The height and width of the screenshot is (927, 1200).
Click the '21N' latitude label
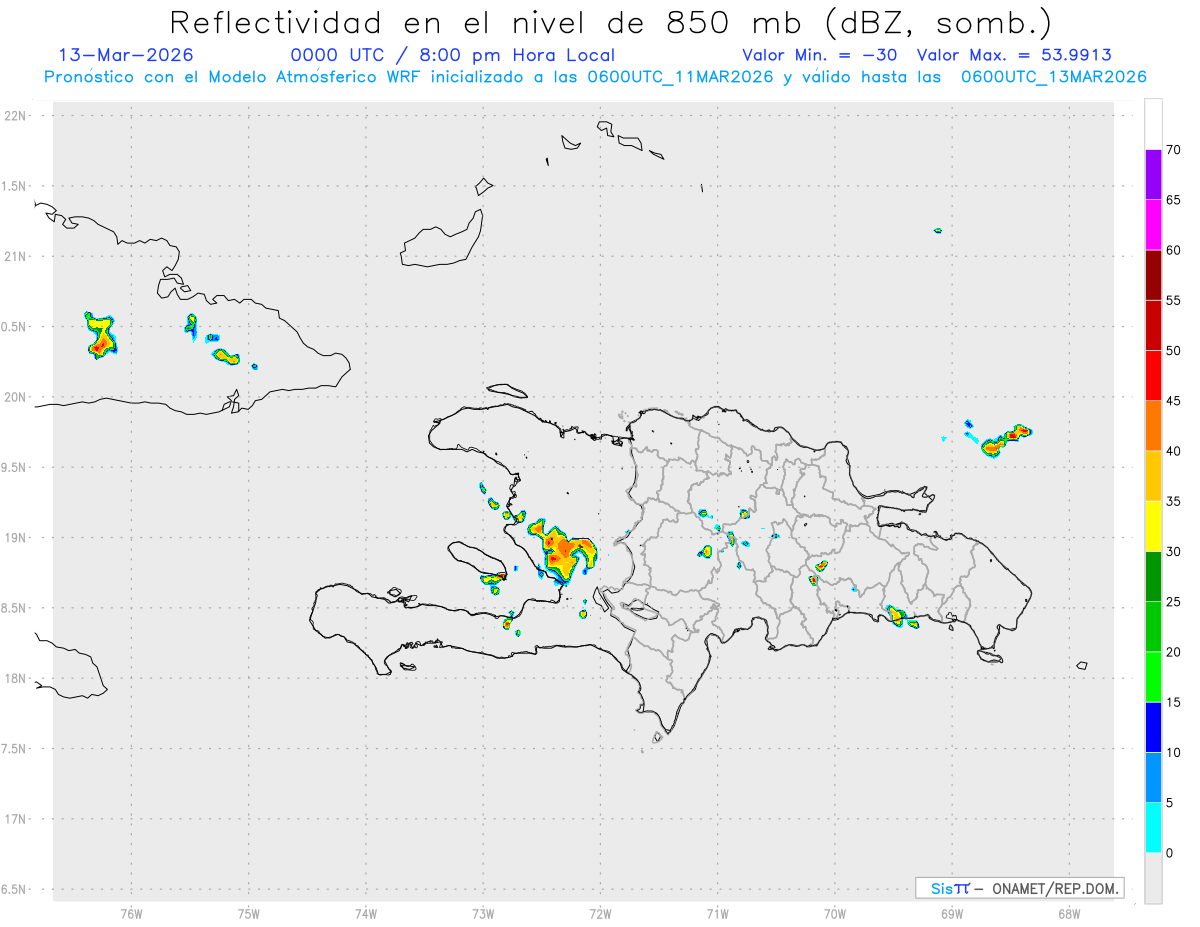click(x=17, y=257)
